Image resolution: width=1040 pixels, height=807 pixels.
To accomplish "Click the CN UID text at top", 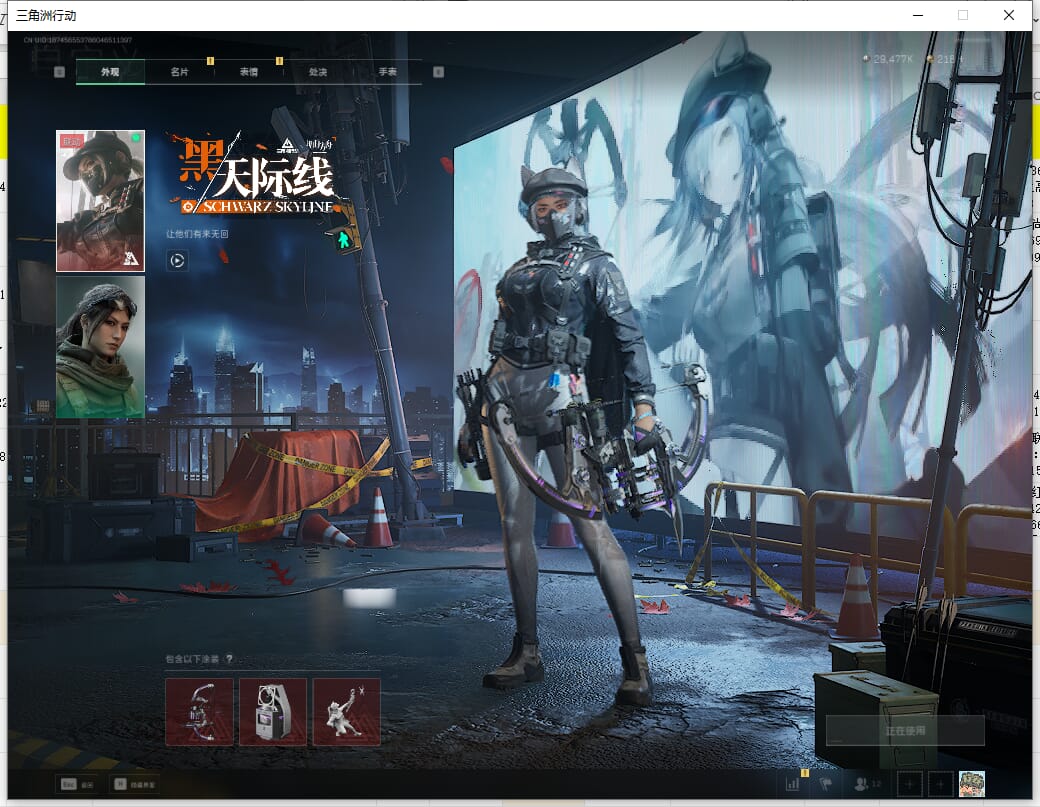I will [78, 40].
